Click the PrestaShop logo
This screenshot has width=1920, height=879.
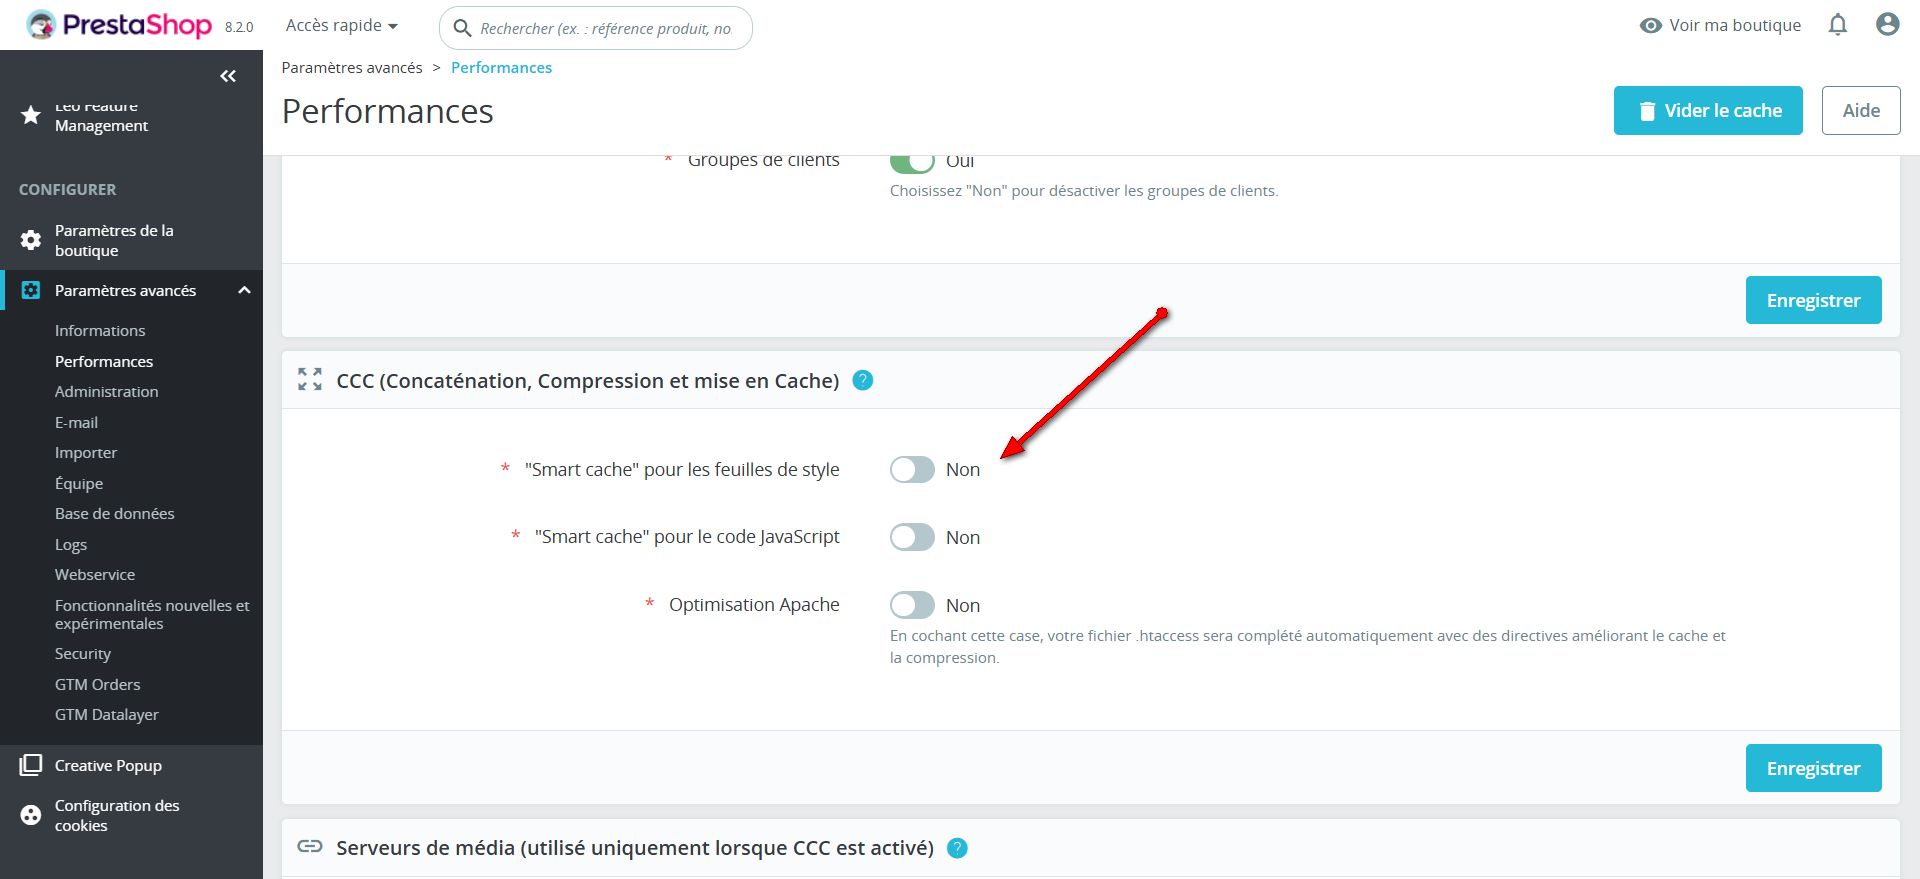click(120, 25)
